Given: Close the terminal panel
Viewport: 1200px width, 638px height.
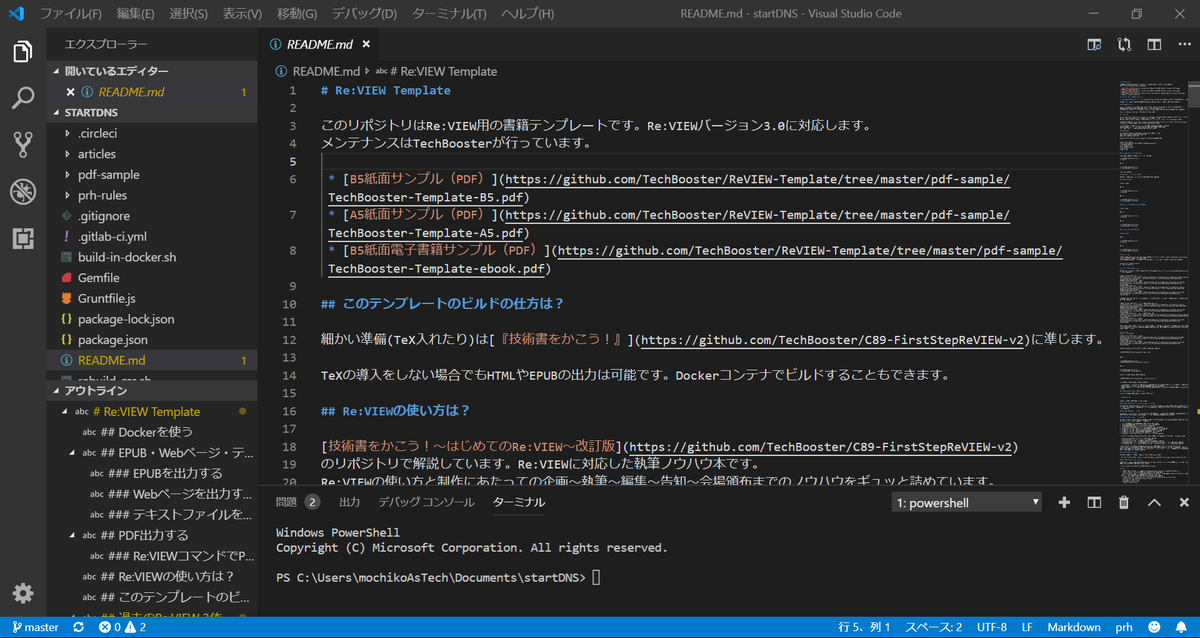Looking at the screenshot, I should 1182,502.
